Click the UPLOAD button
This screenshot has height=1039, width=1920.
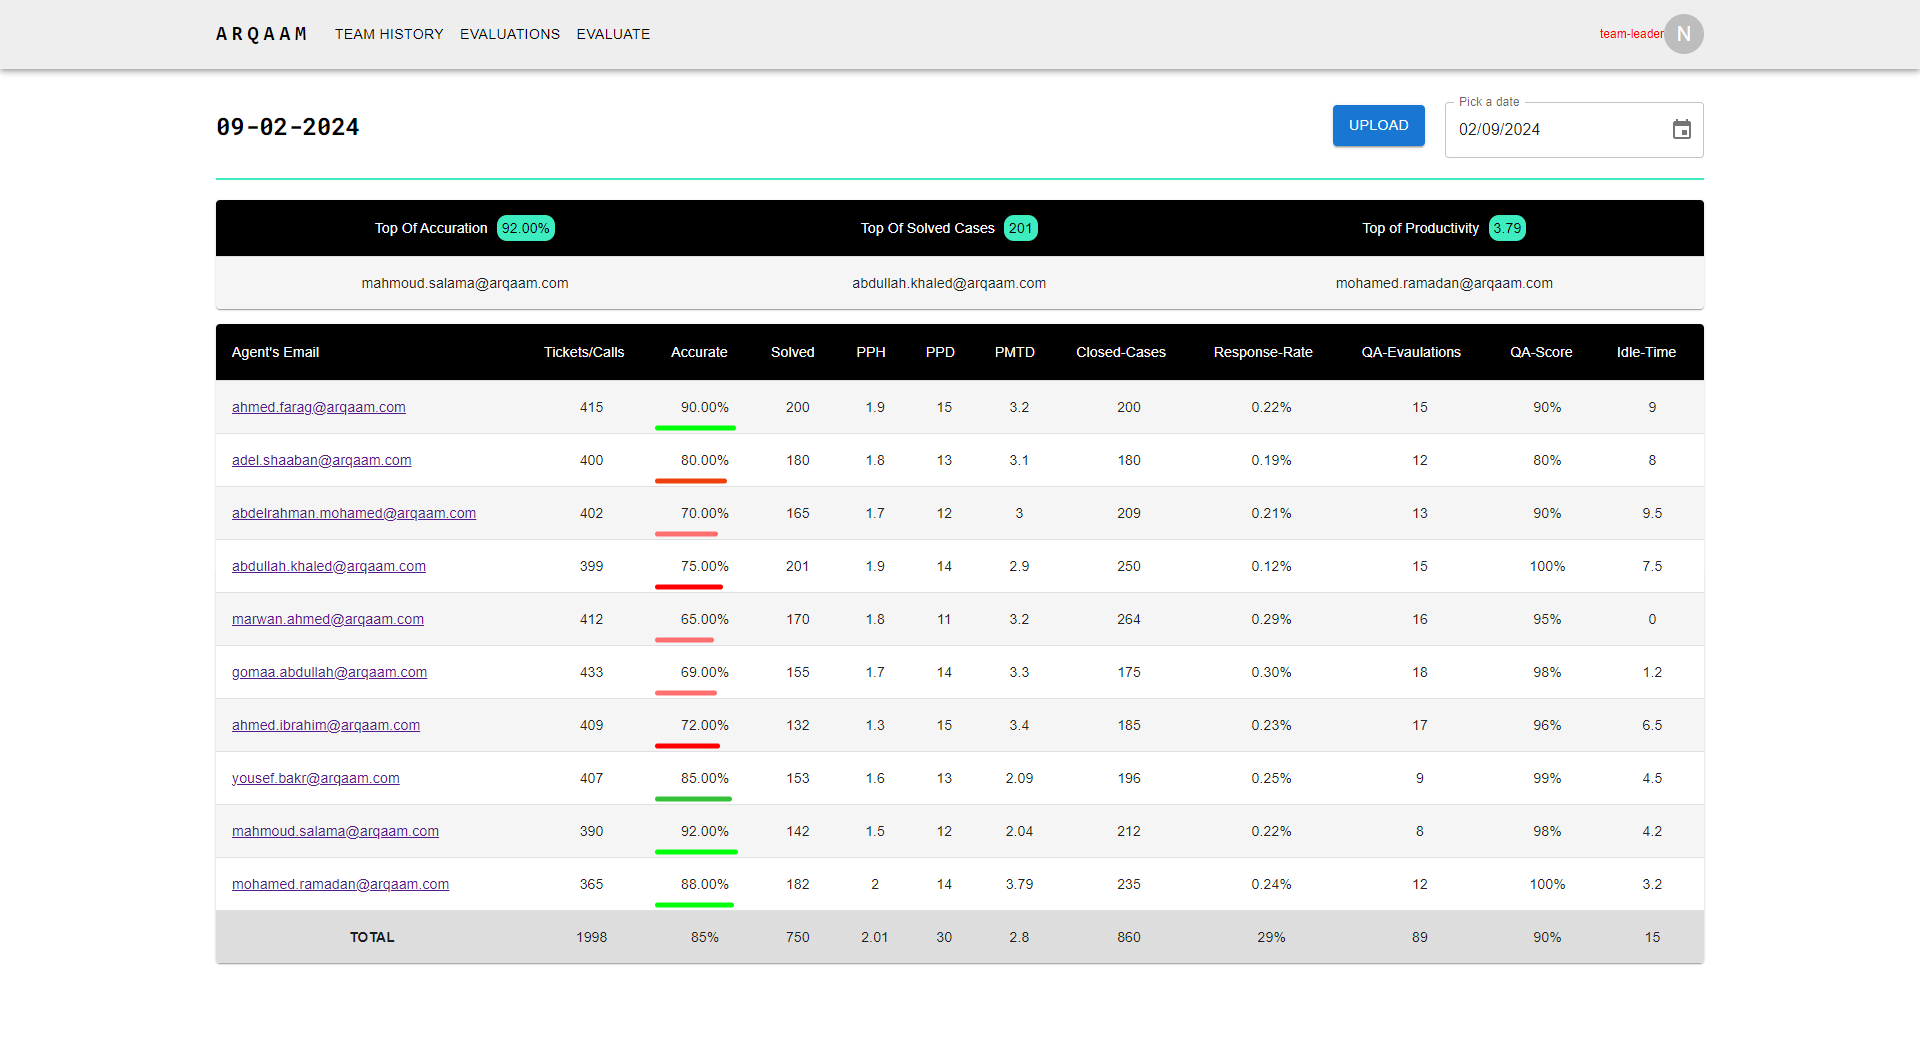(1378, 125)
